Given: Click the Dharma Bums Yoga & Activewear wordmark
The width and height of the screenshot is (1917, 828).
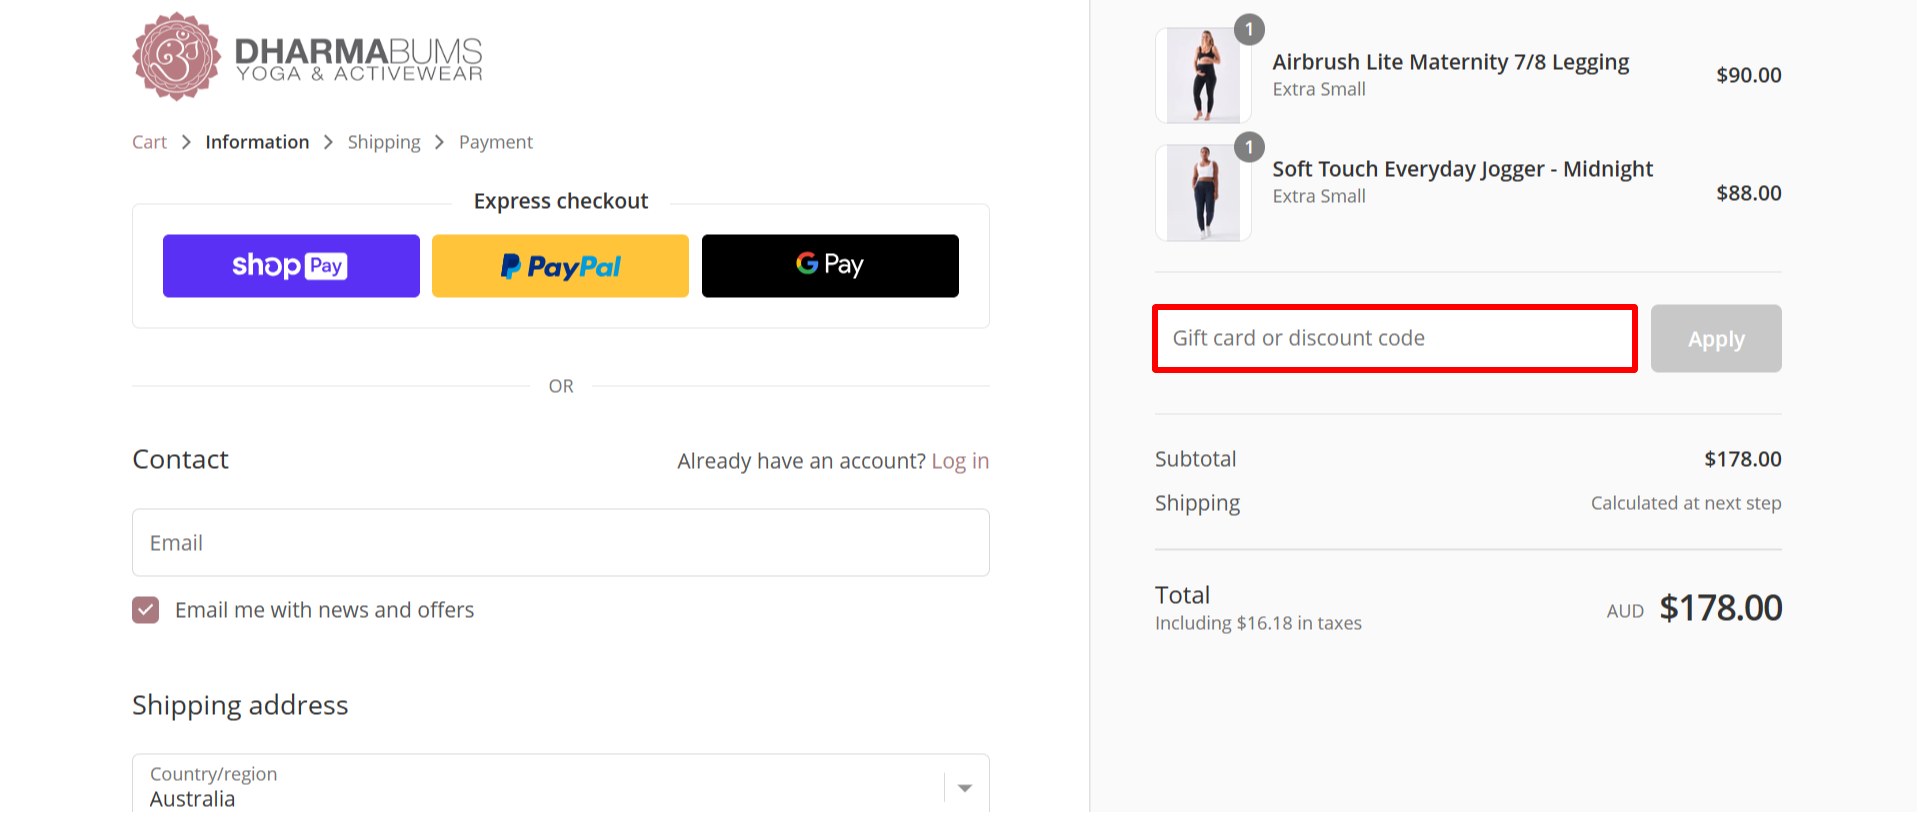Looking at the screenshot, I should (x=358, y=59).
